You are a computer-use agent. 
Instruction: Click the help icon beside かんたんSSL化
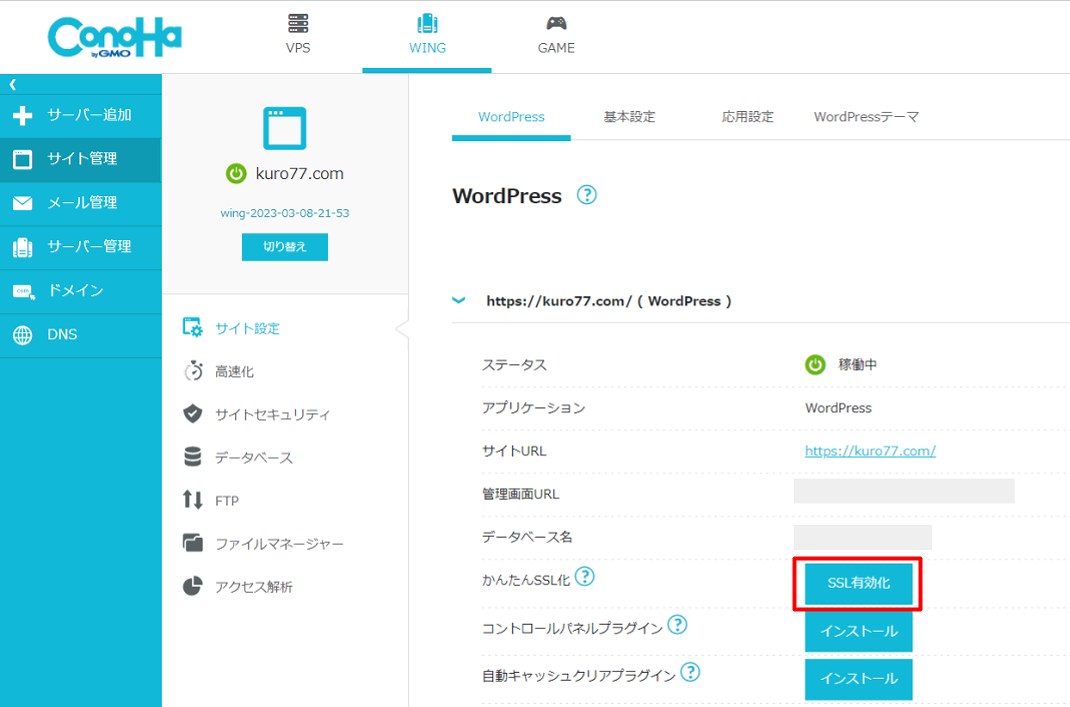pyautogui.click(x=584, y=577)
